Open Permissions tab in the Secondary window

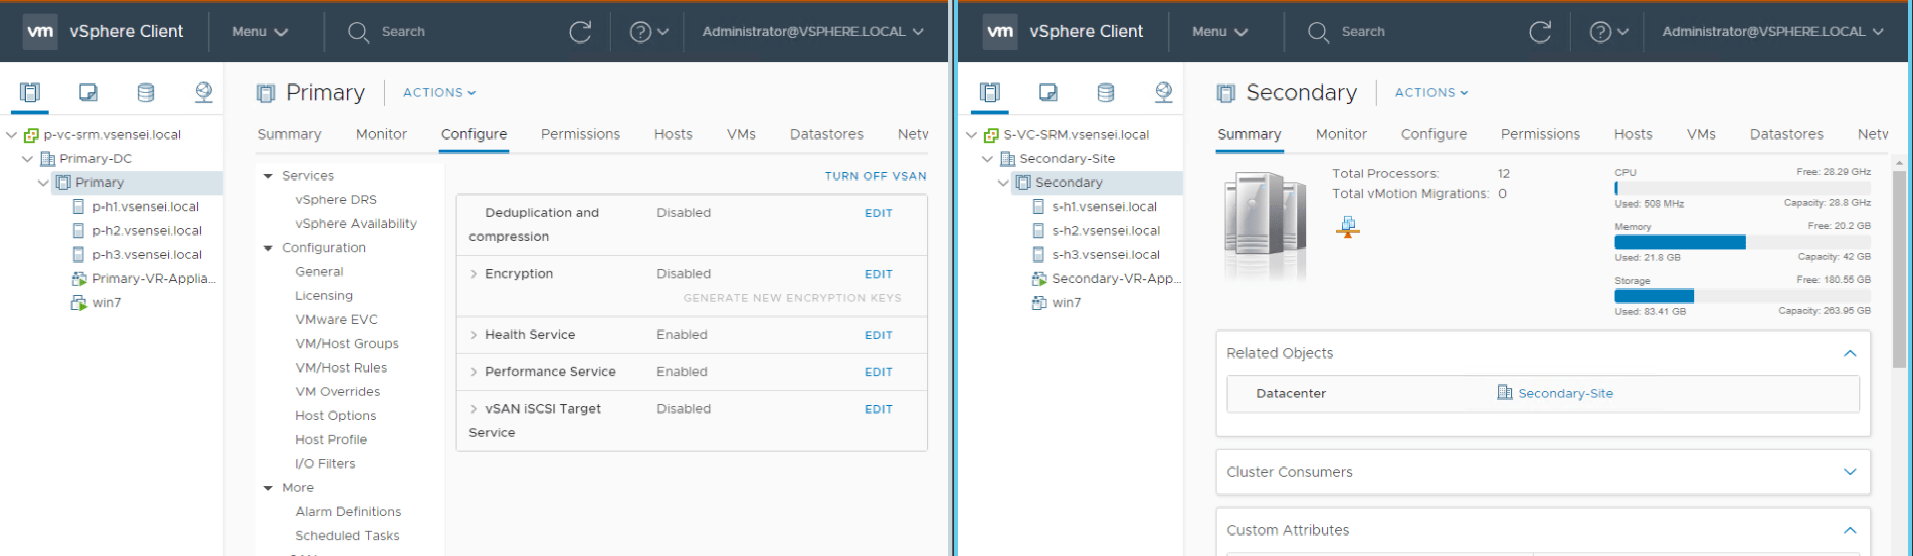tap(1539, 134)
